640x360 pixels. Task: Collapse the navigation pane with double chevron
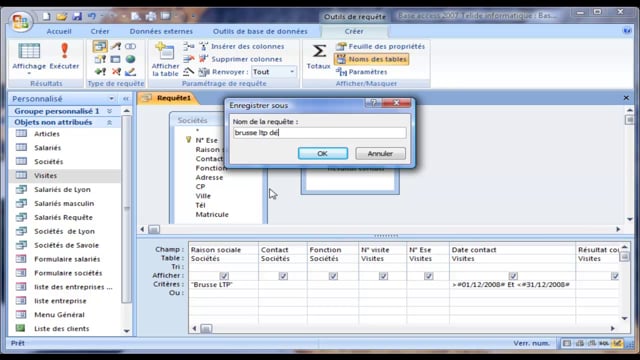tap(126, 99)
